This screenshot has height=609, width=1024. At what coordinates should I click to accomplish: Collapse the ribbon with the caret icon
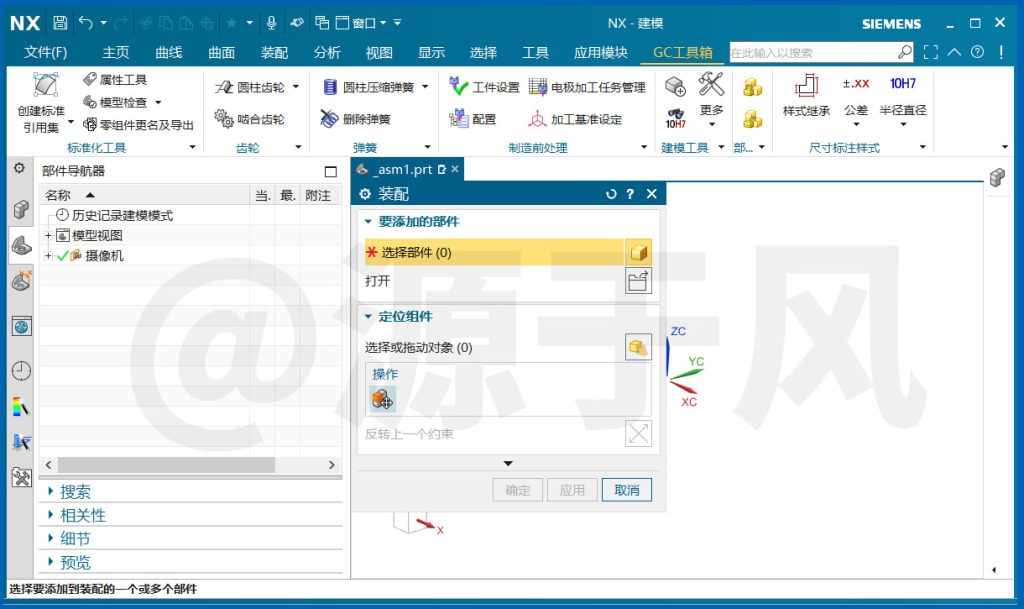coord(954,52)
